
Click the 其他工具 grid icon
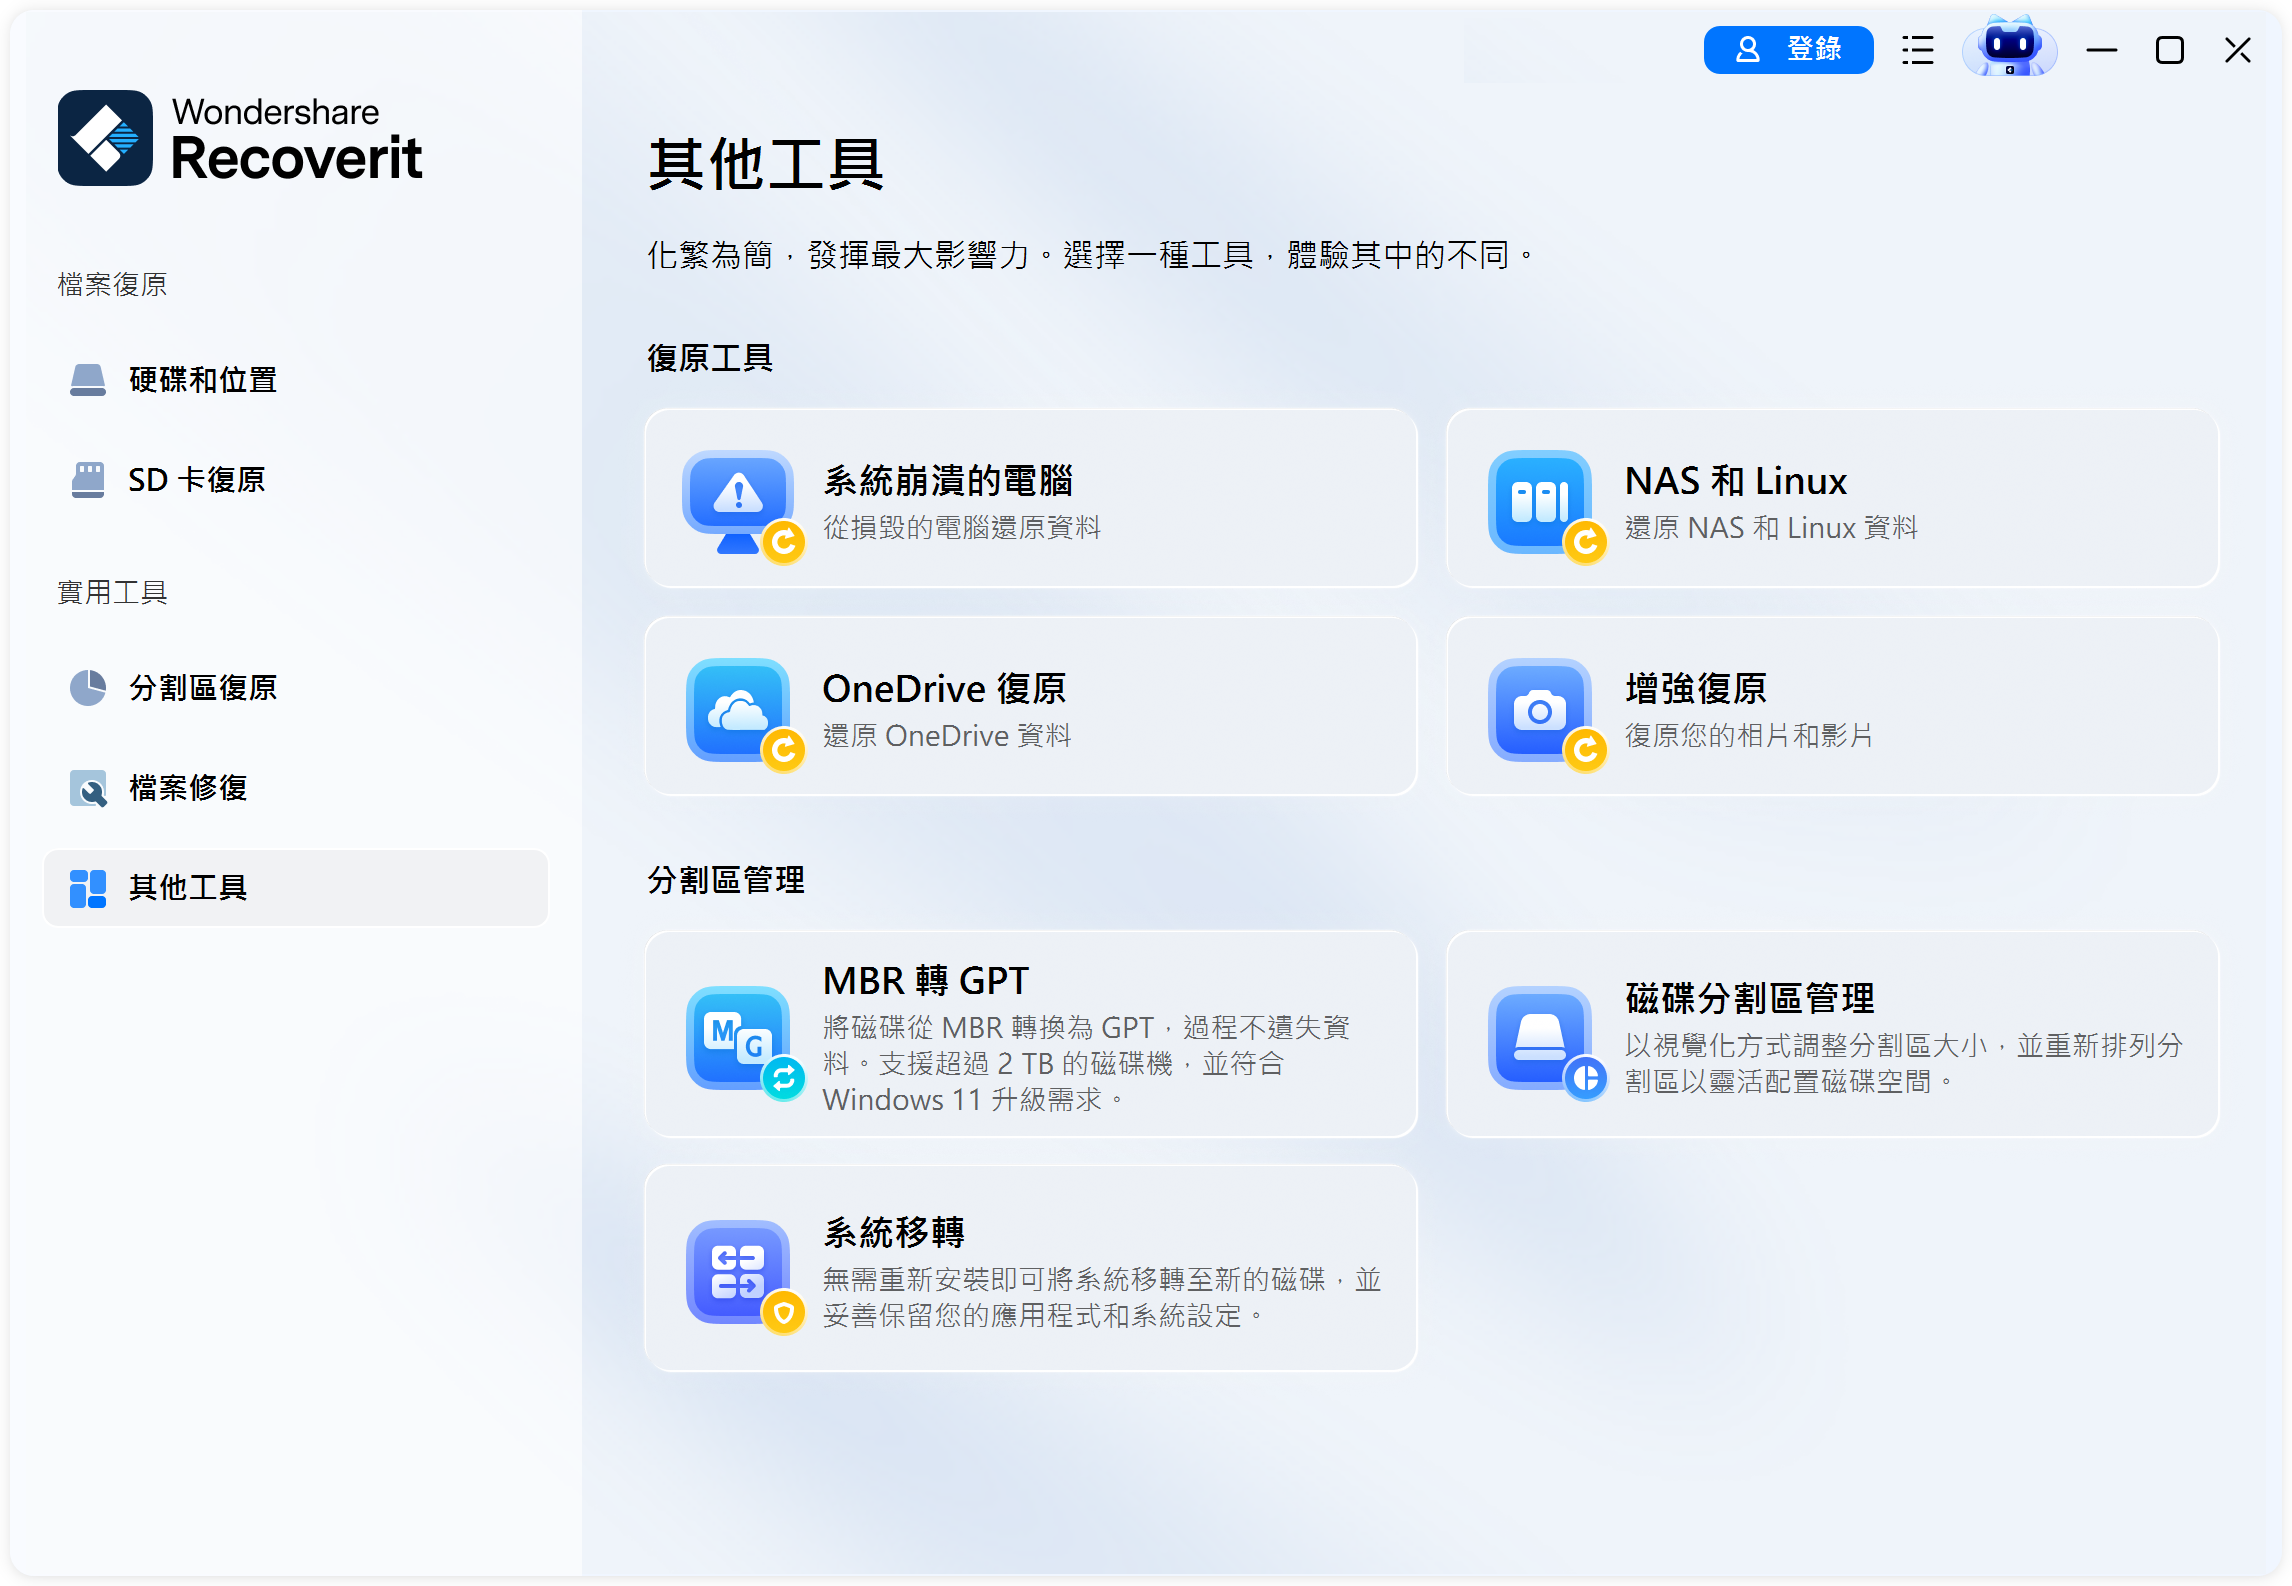88,888
